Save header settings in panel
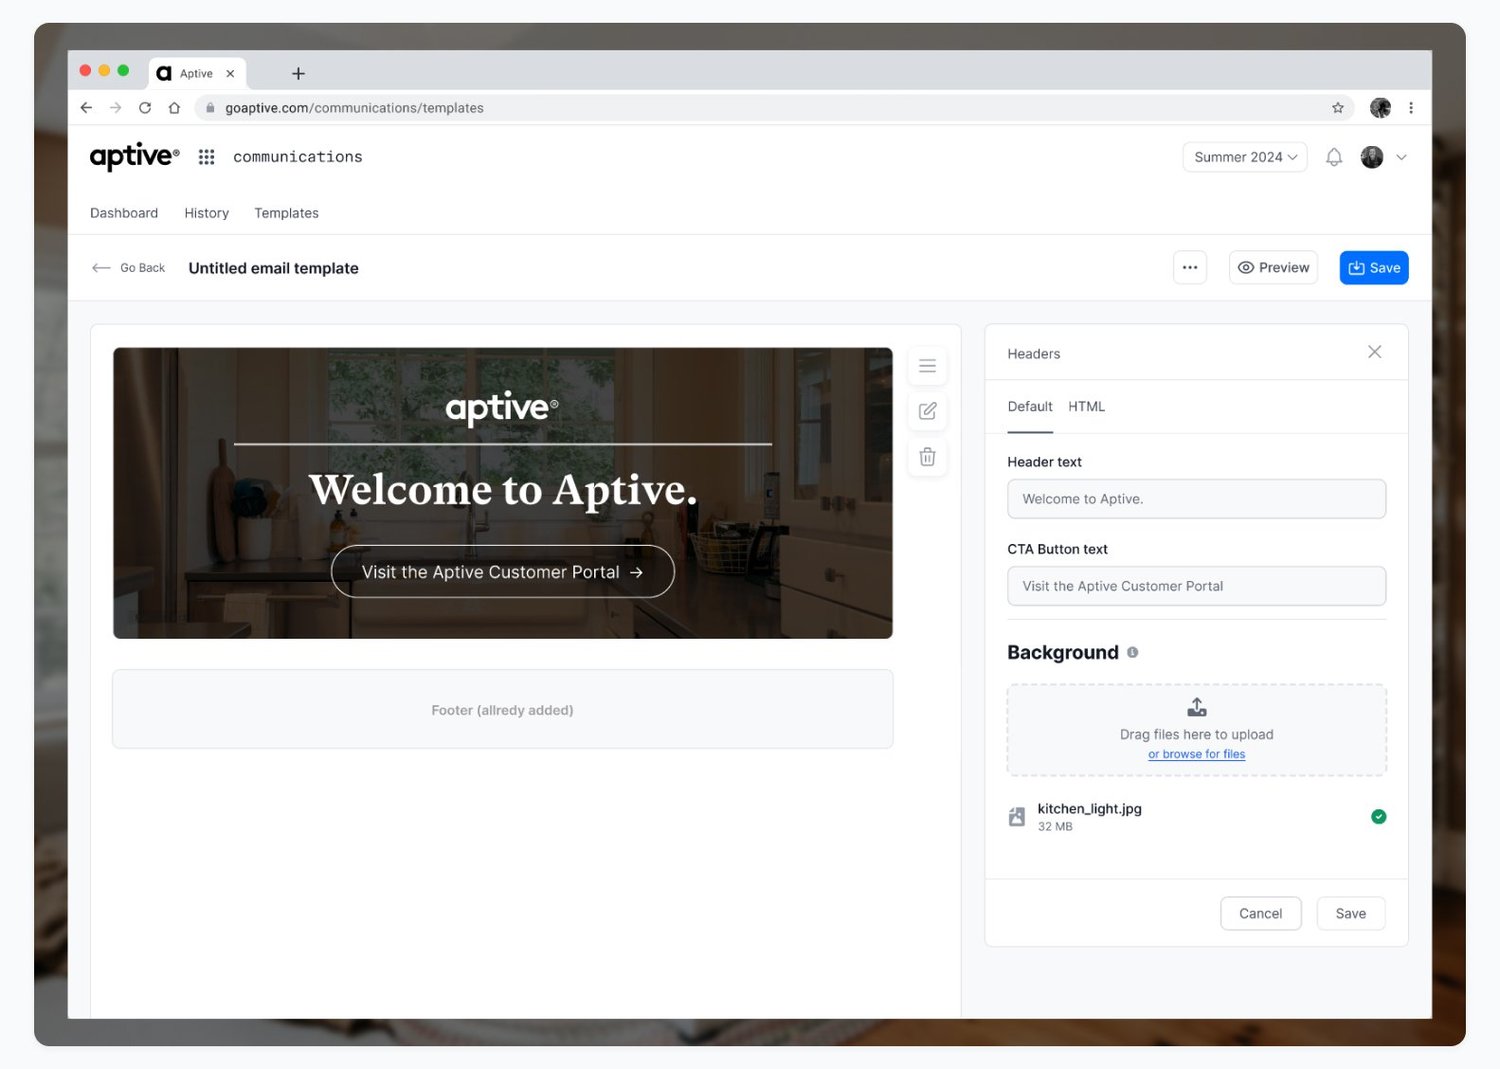The image size is (1500, 1069). pos(1351,914)
